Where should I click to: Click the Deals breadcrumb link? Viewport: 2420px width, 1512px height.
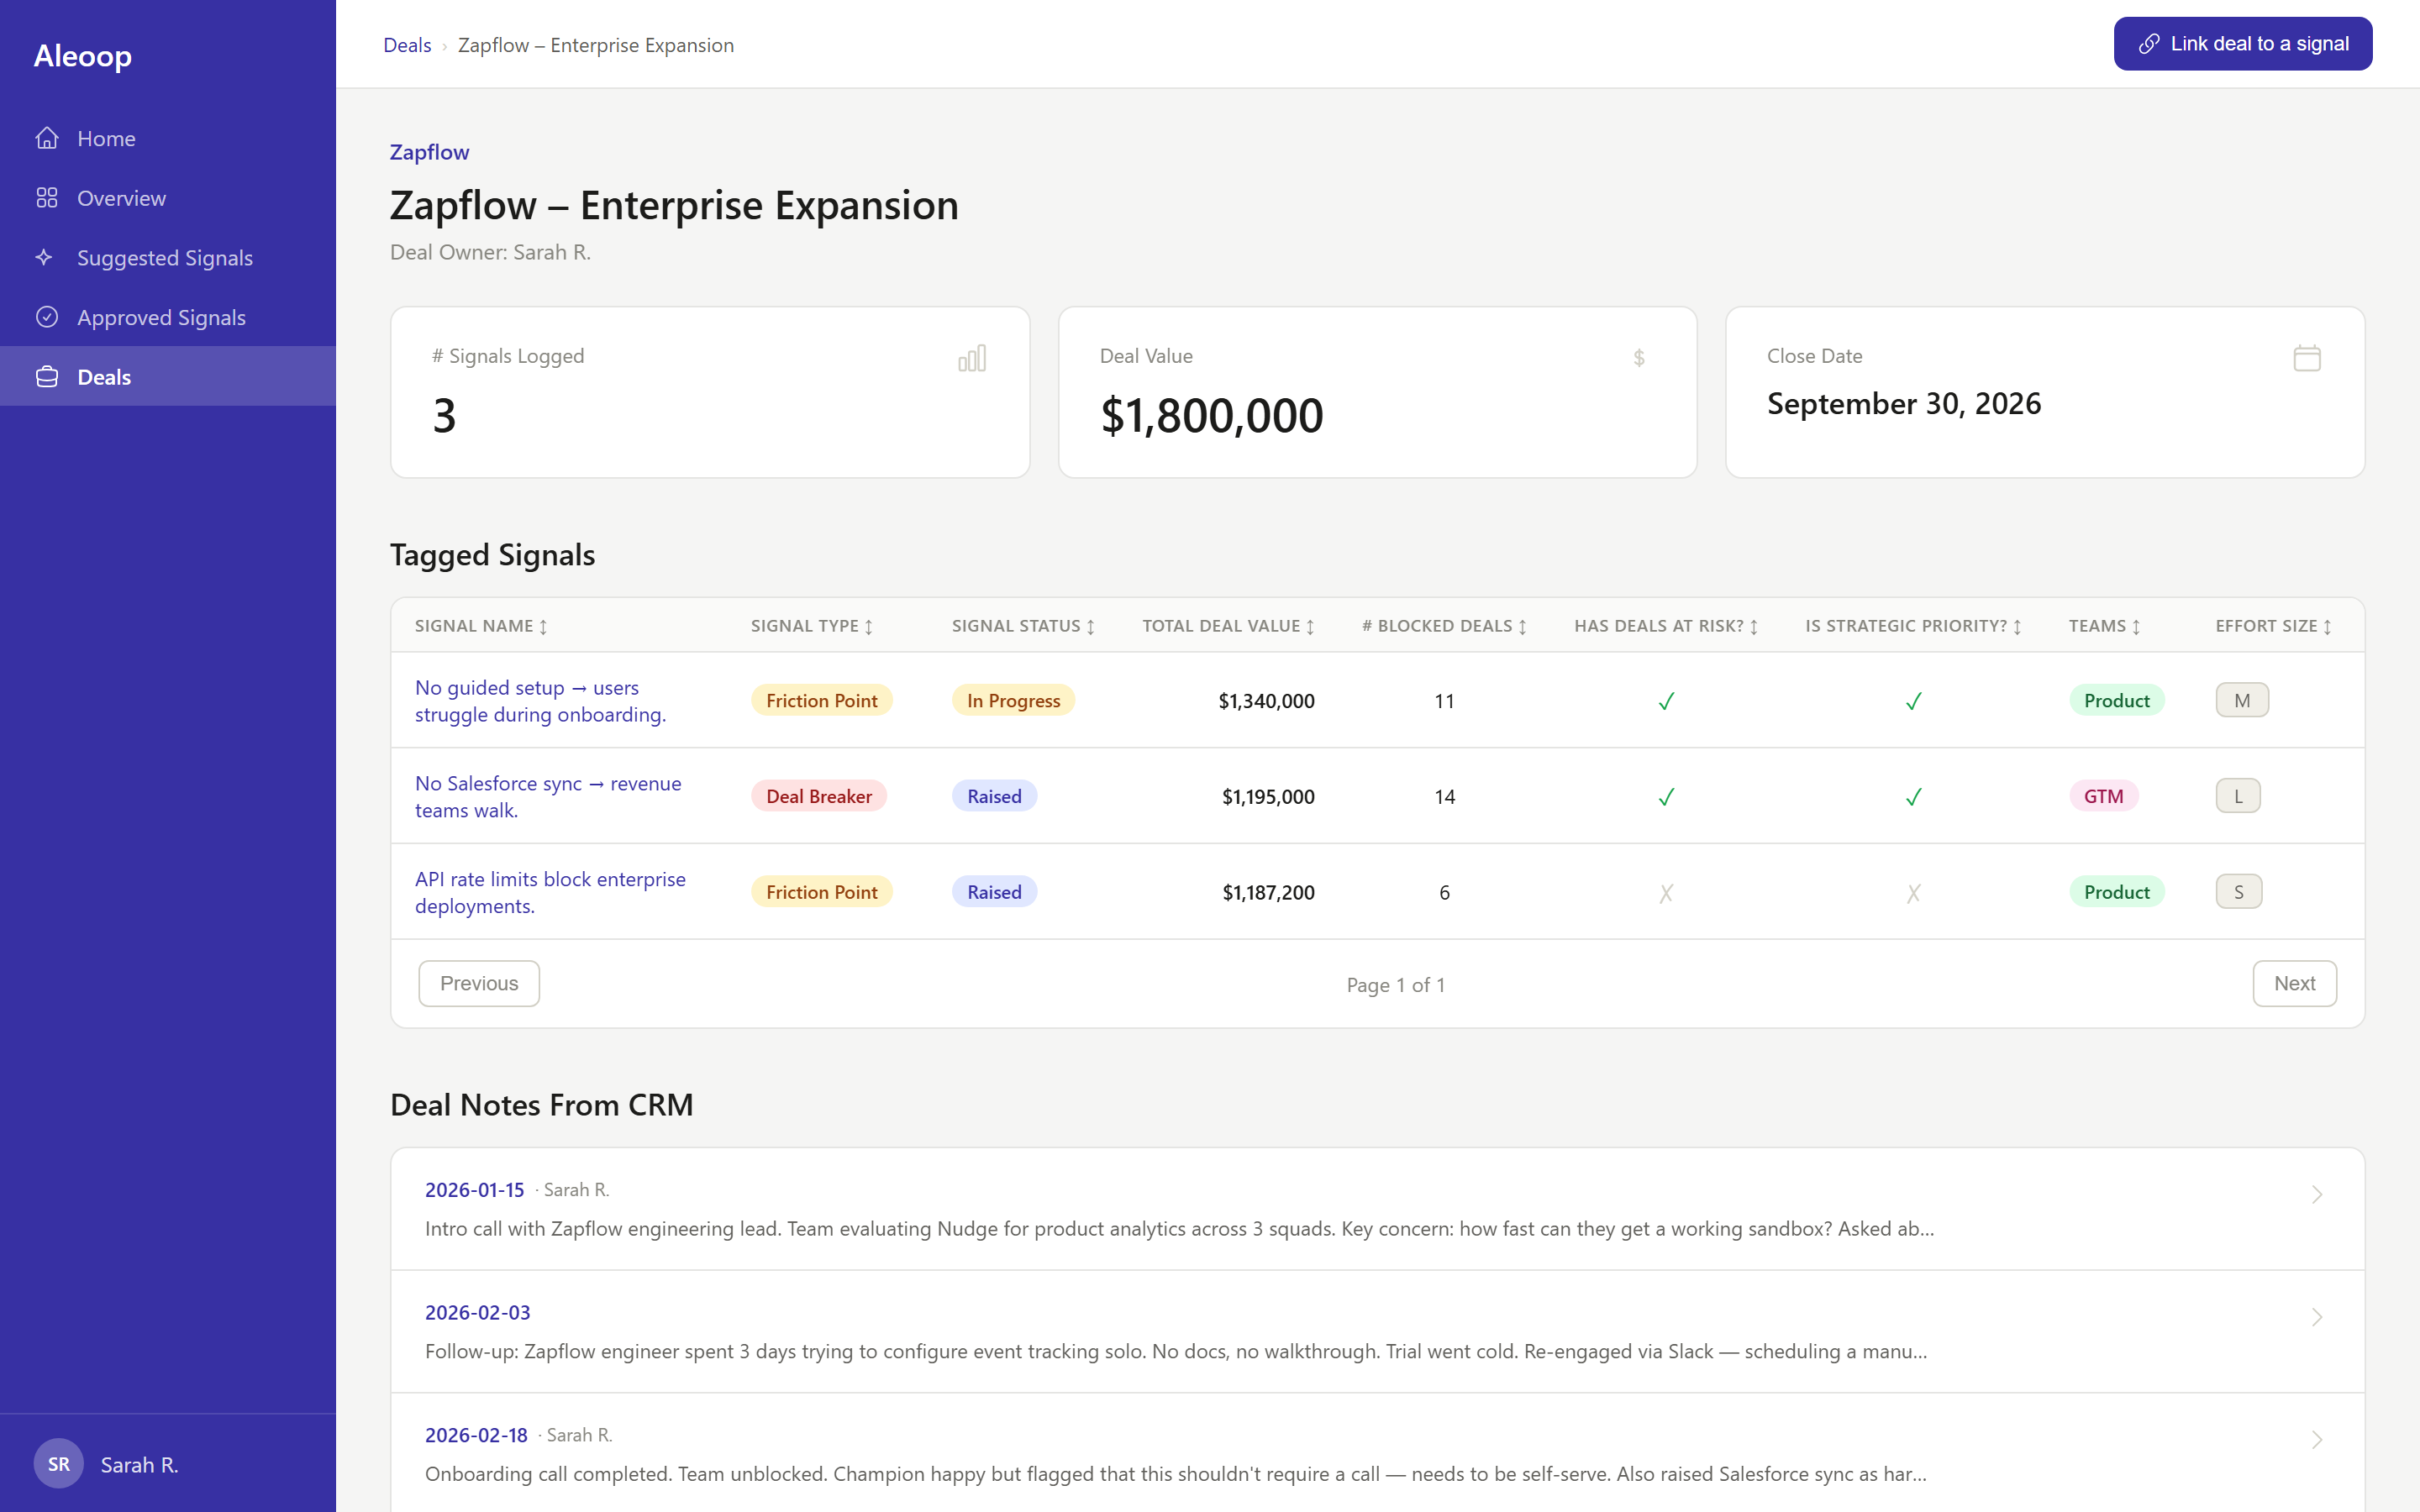pyautogui.click(x=407, y=45)
